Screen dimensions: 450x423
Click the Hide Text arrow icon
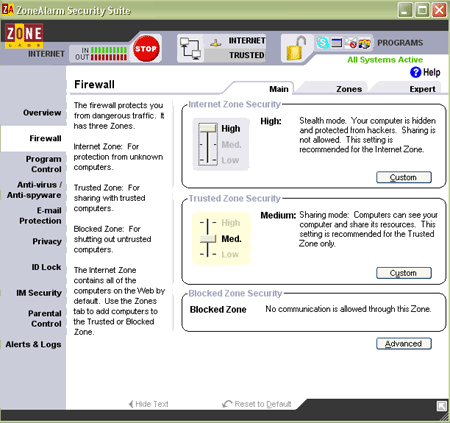point(131,404)
